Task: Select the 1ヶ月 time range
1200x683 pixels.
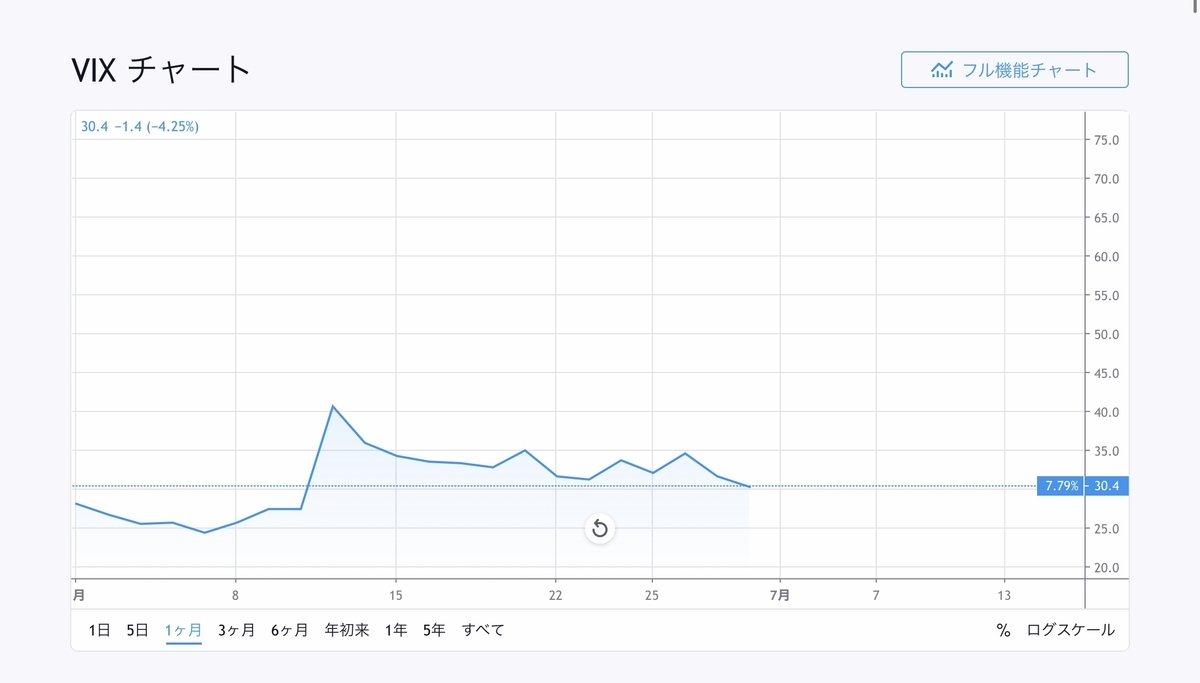Action: 184,630
